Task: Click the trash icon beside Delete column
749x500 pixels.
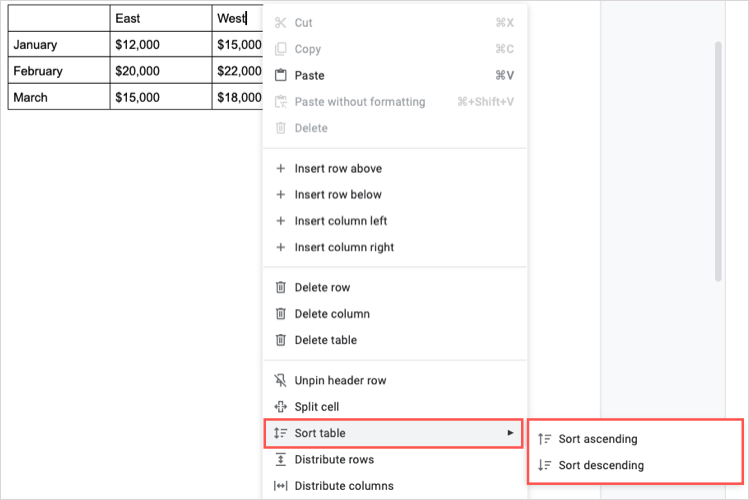Action: coord(281,314)
